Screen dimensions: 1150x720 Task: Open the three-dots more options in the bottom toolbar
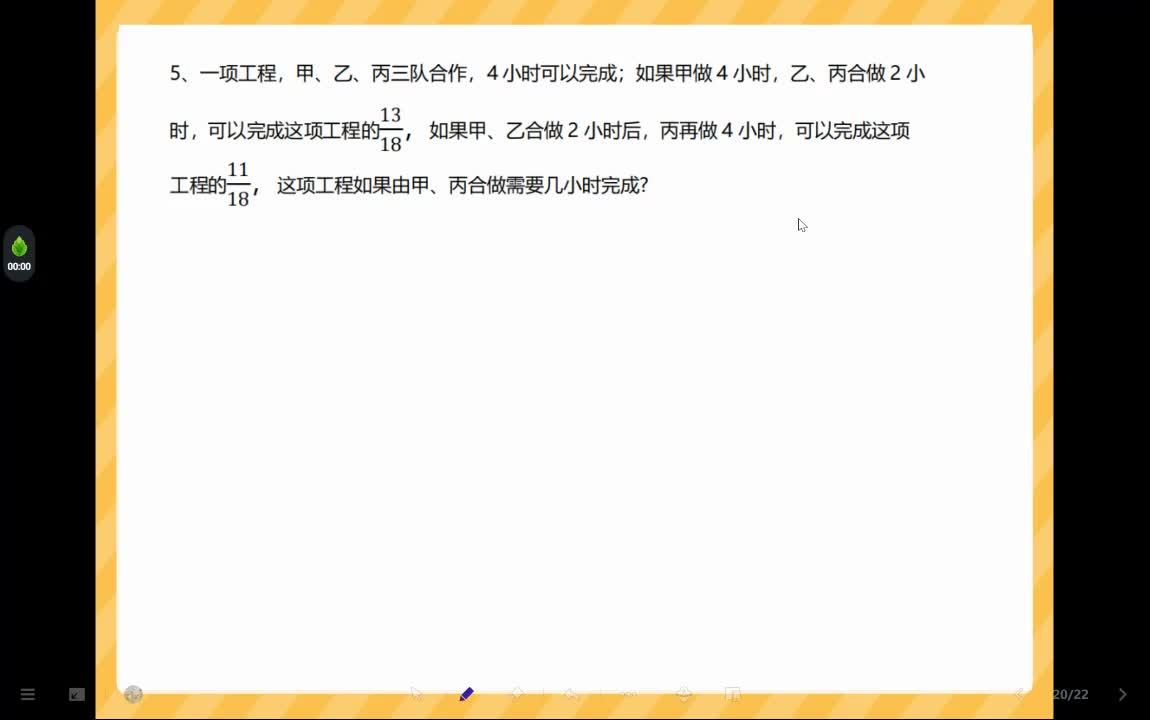click(x=629, y=694)
